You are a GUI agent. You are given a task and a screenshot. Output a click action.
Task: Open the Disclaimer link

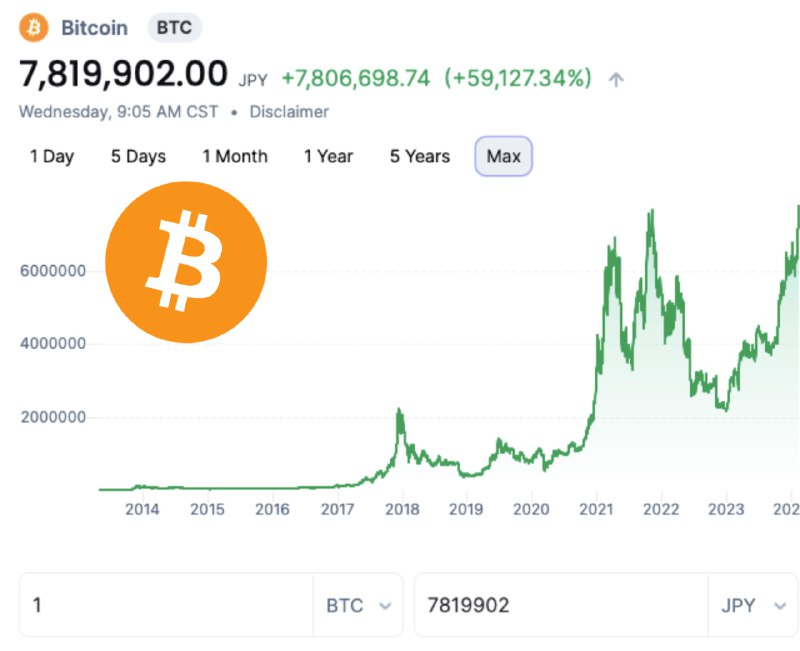(x=289, y=112)
